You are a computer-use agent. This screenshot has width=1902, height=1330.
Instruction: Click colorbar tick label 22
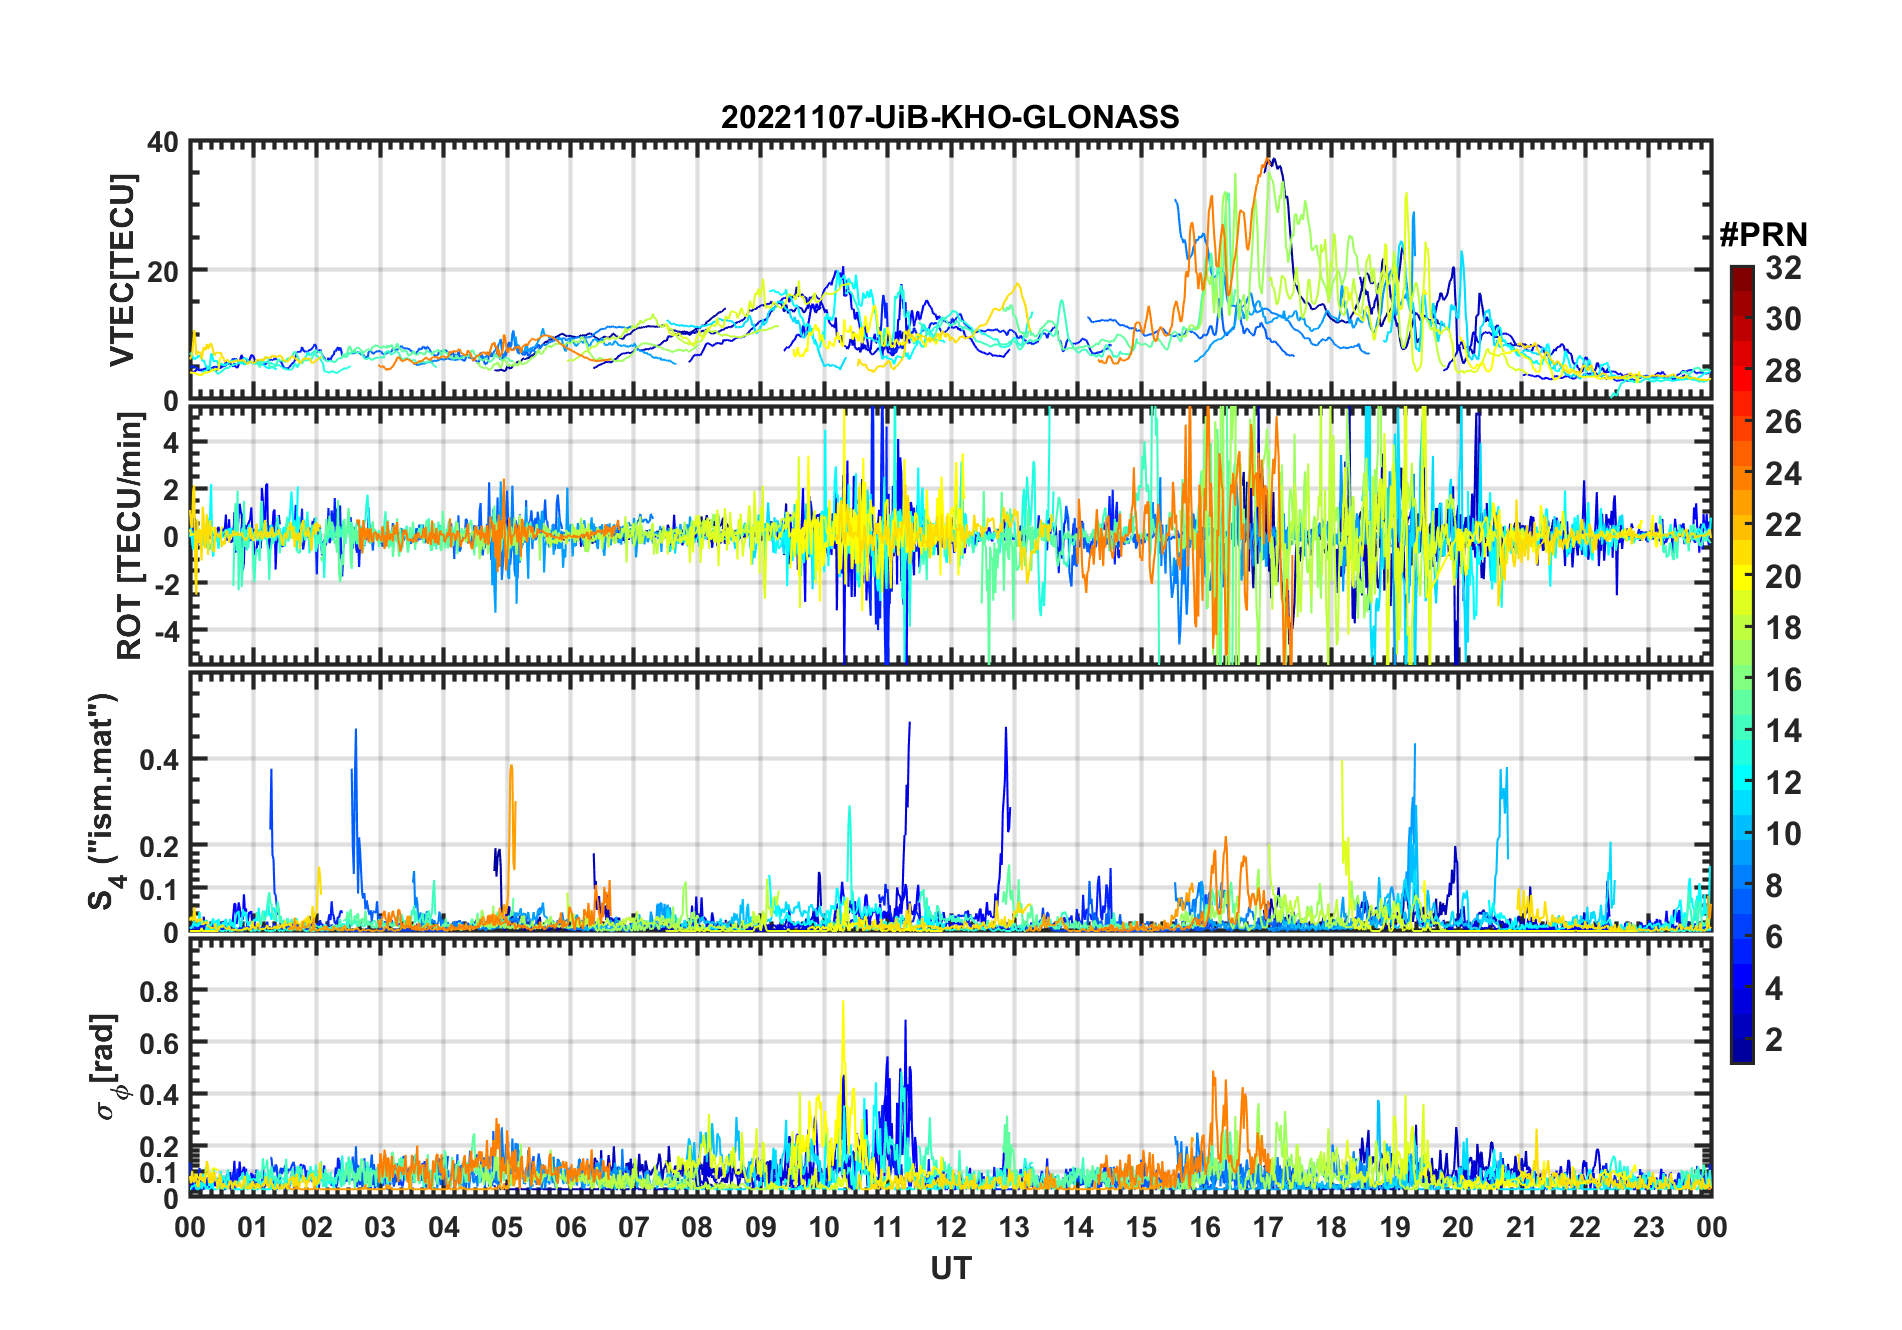click(1783, 525)
